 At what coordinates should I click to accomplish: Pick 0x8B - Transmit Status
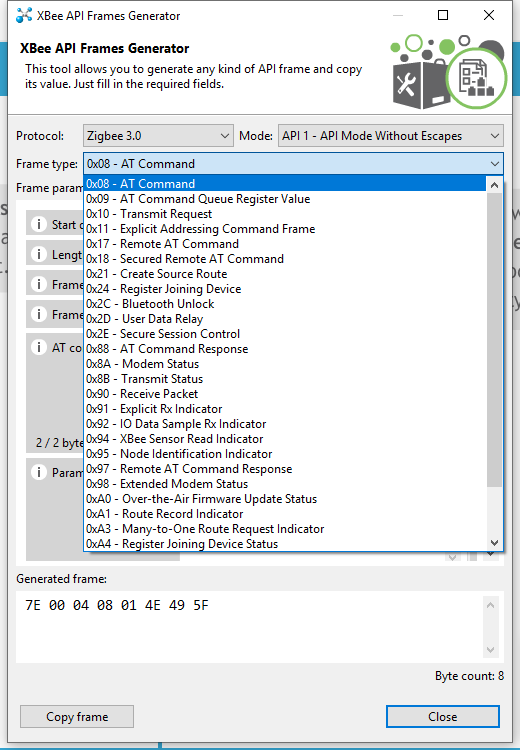click(x=285, y=379)
